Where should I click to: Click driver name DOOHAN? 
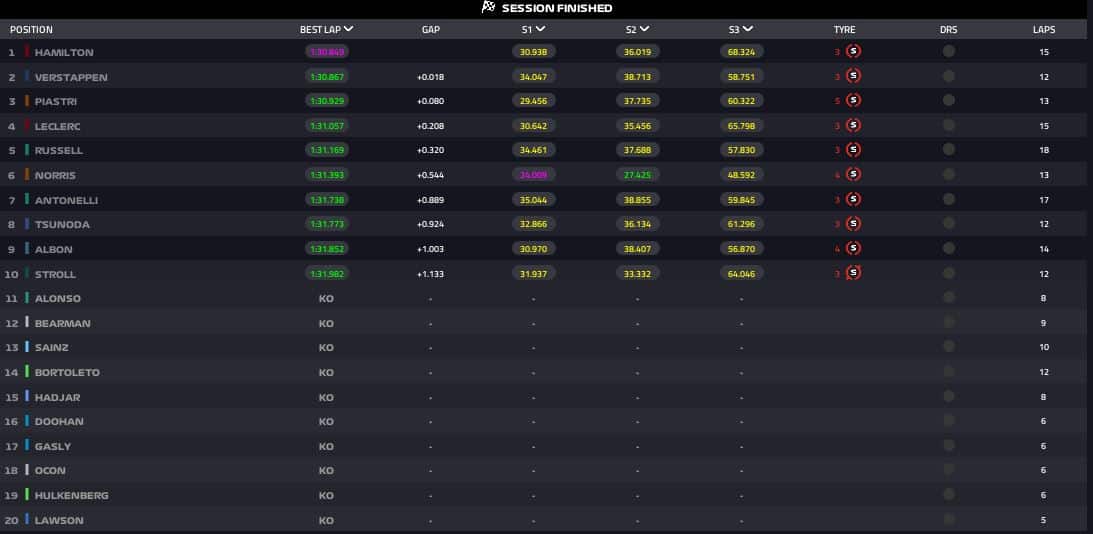[57, 422]
